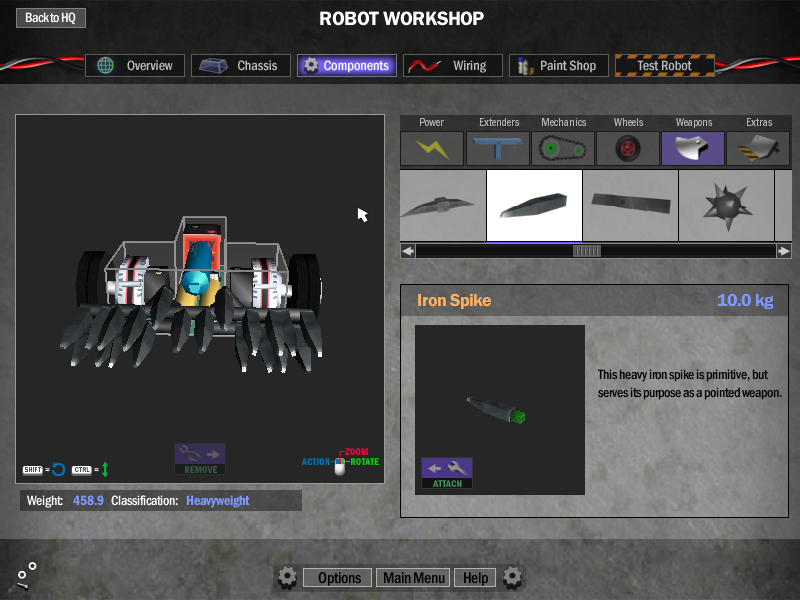
Task: Attach the Iron Spike to the robot
Action: (447, 473)
